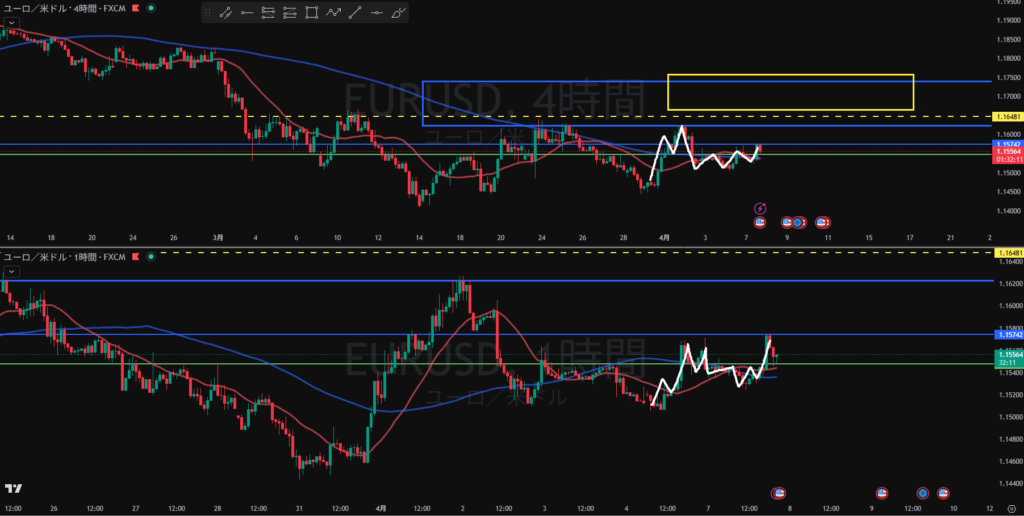Click the blue 1.15742 price label on upper chart

click(1006, 145)
